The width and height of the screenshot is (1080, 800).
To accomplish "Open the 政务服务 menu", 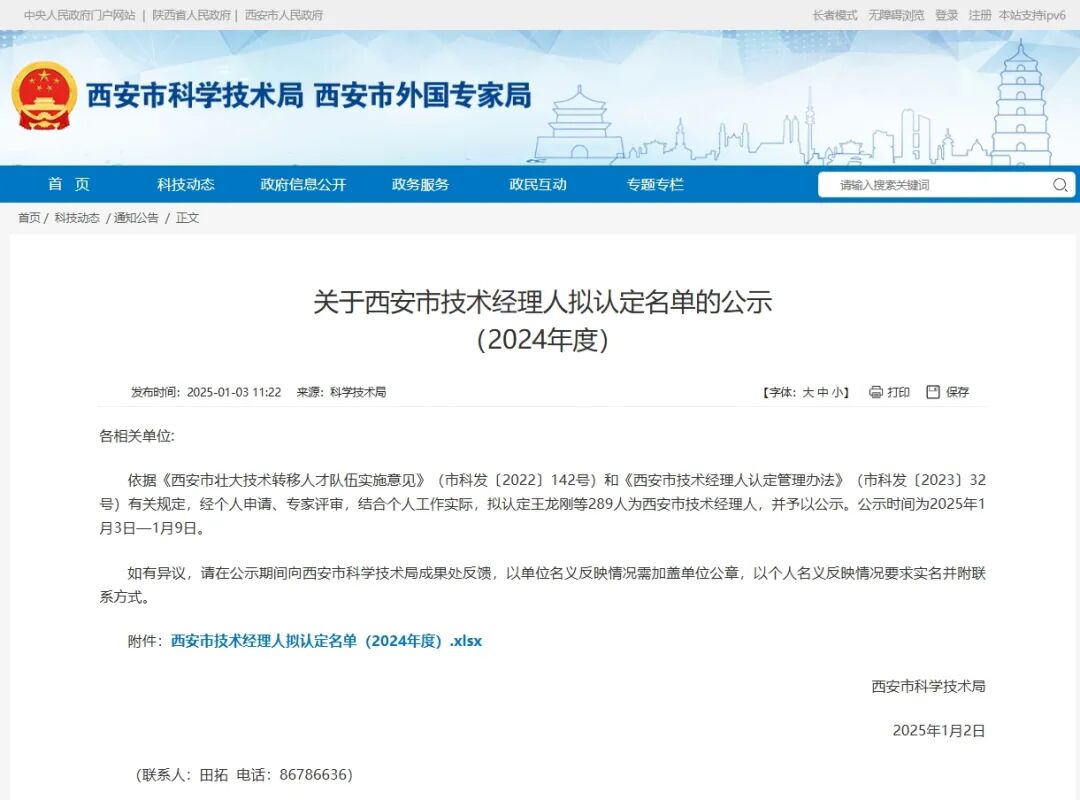I will pyautogui.click(x=420, y=184).
